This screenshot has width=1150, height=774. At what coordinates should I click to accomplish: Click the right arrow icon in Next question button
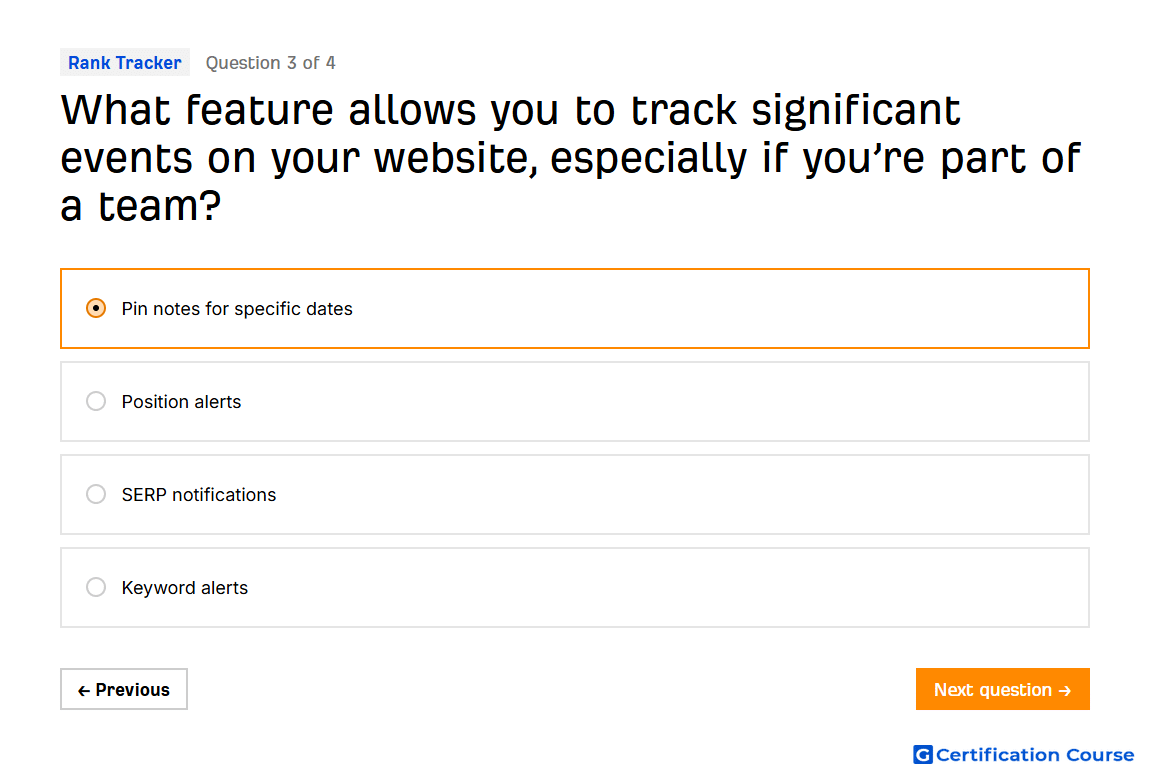coord(1065,690)
